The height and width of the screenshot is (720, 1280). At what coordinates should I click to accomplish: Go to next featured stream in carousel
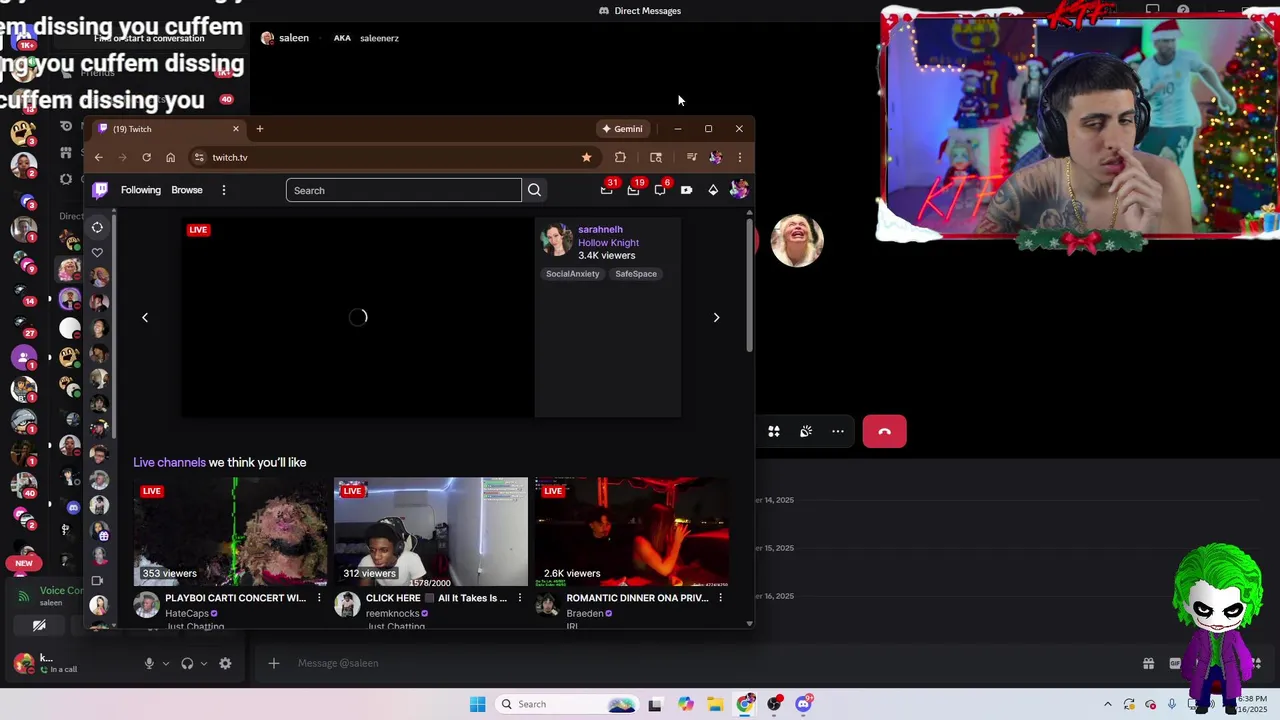click(x=716, y=317)
